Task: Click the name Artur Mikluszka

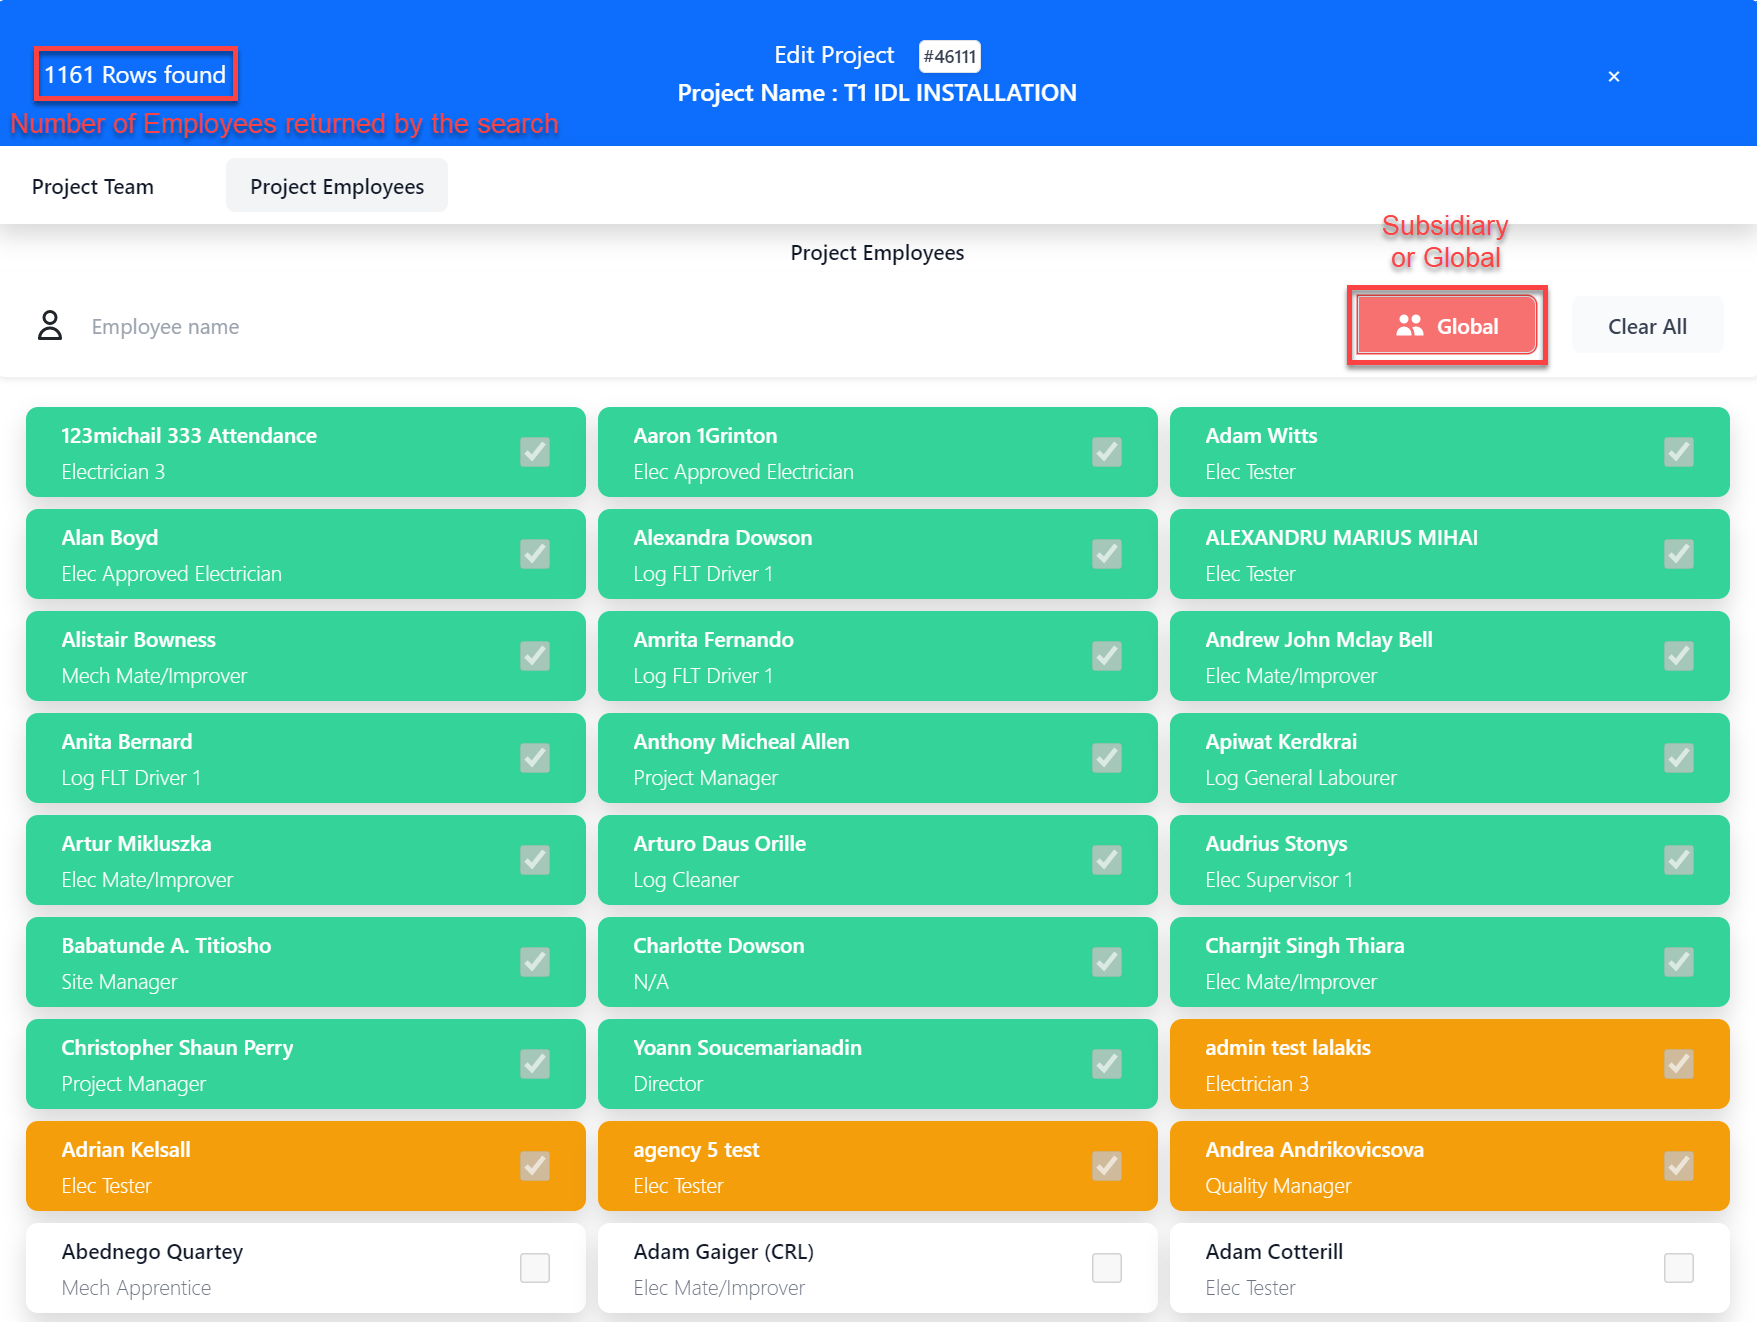Action: [x=136, y=844]
